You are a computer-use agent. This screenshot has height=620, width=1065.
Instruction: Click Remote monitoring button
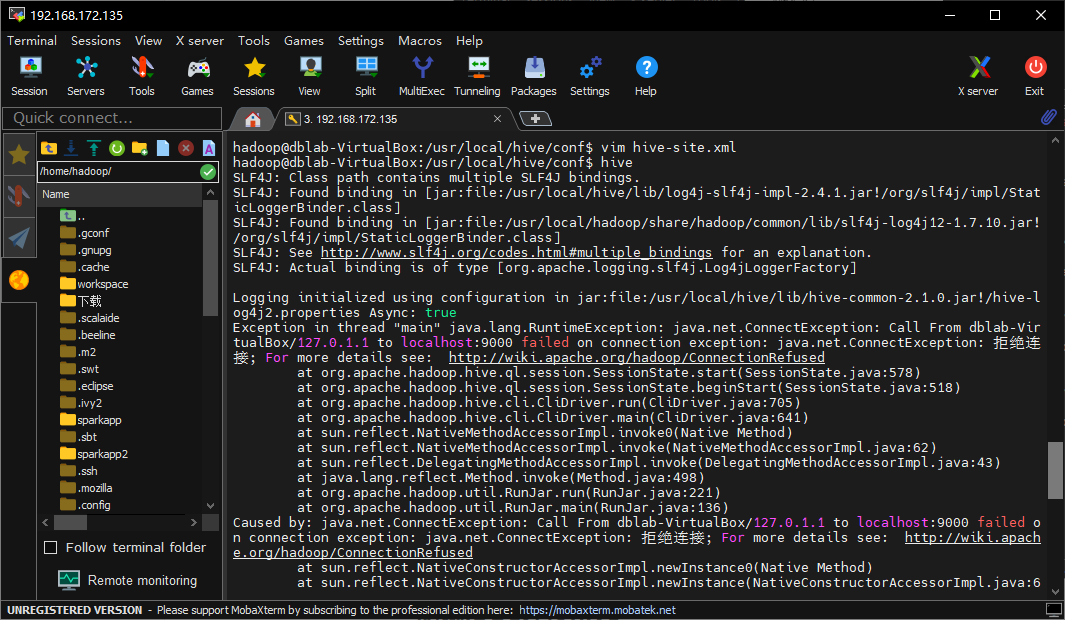(x=128, y=581)
